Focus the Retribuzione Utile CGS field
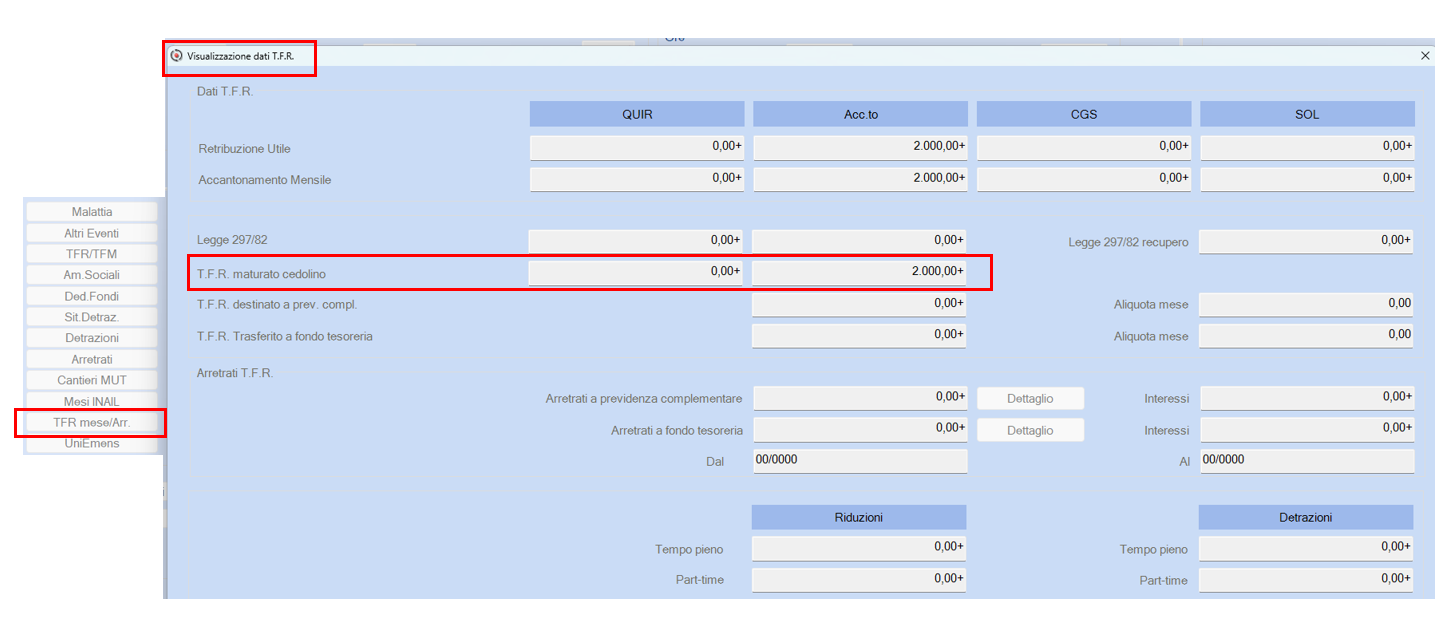 [1084, 147]
